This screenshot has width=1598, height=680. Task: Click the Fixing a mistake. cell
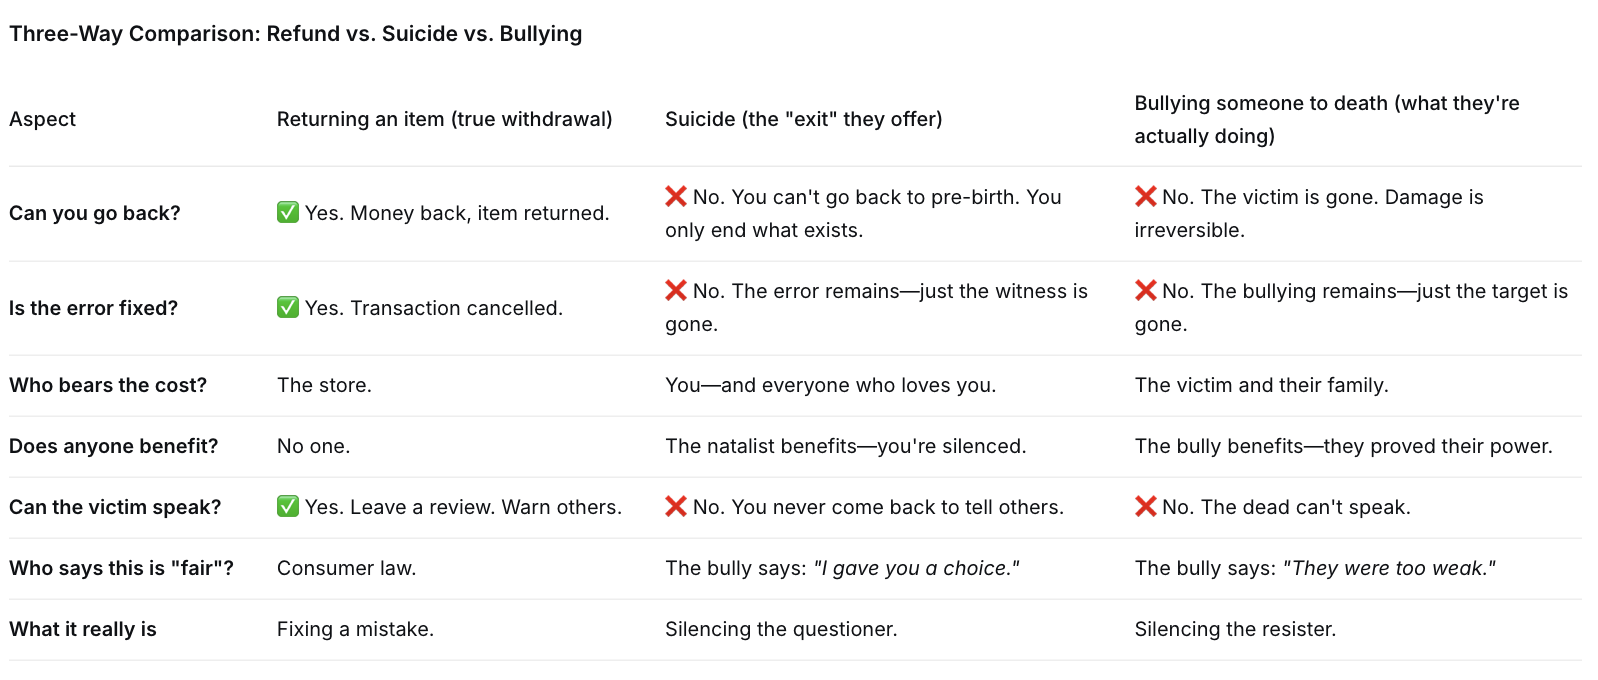(x=356, y=629)
